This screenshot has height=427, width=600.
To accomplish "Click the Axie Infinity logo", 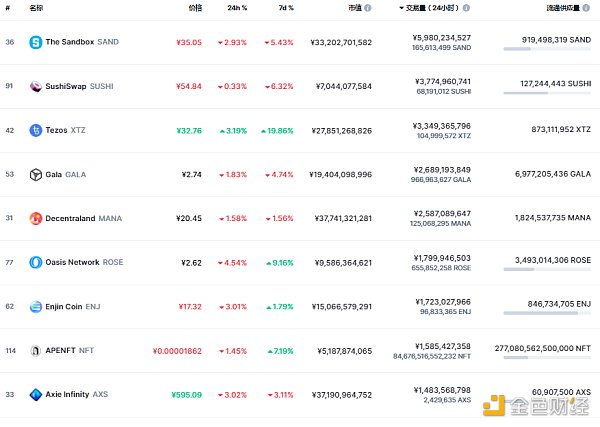I will pos(36,394).
